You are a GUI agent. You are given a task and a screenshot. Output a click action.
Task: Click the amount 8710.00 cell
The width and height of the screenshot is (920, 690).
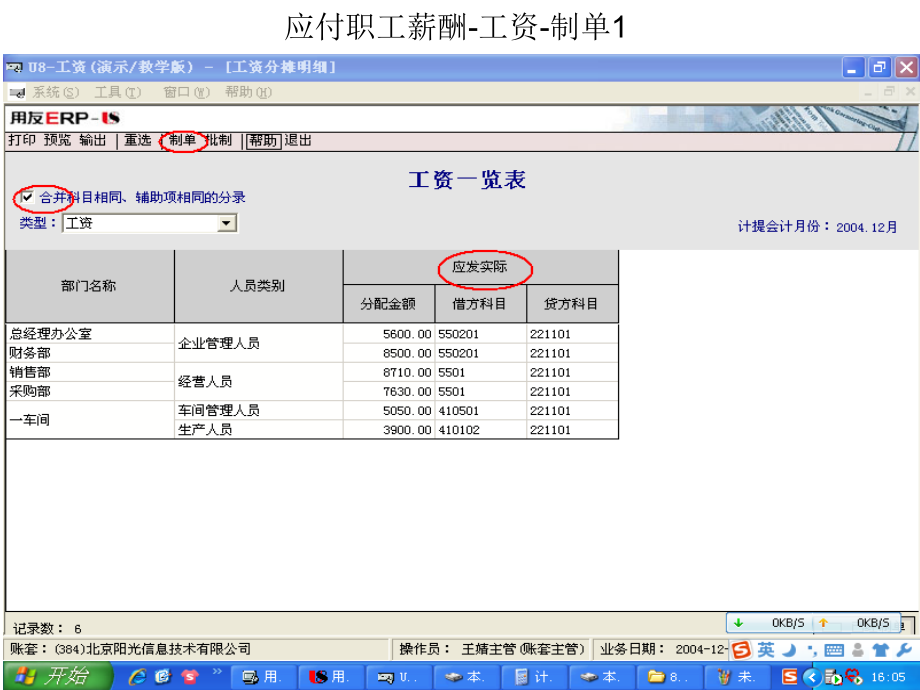coord(388,373)
